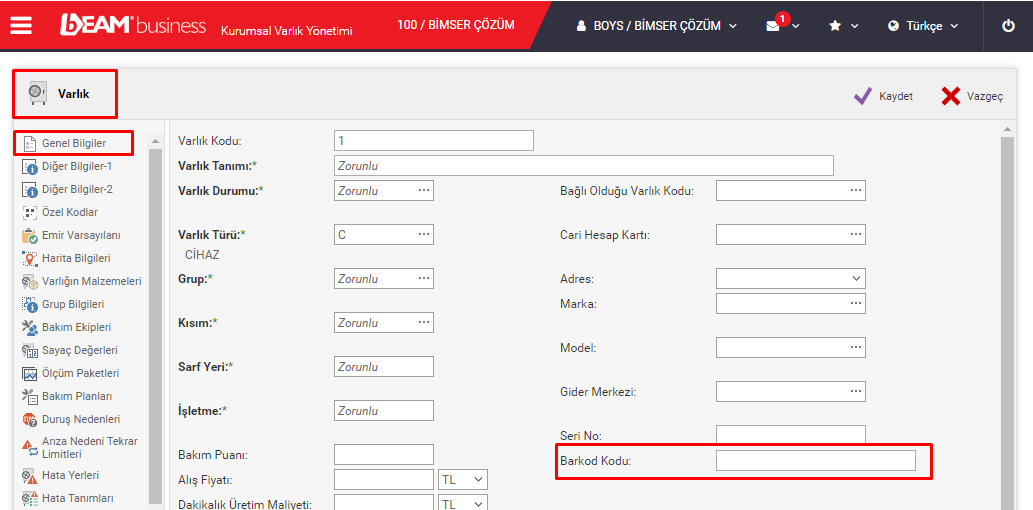Click the Barkod Kodu input field
Viewport: 1033px width, 510px height.
816,461
